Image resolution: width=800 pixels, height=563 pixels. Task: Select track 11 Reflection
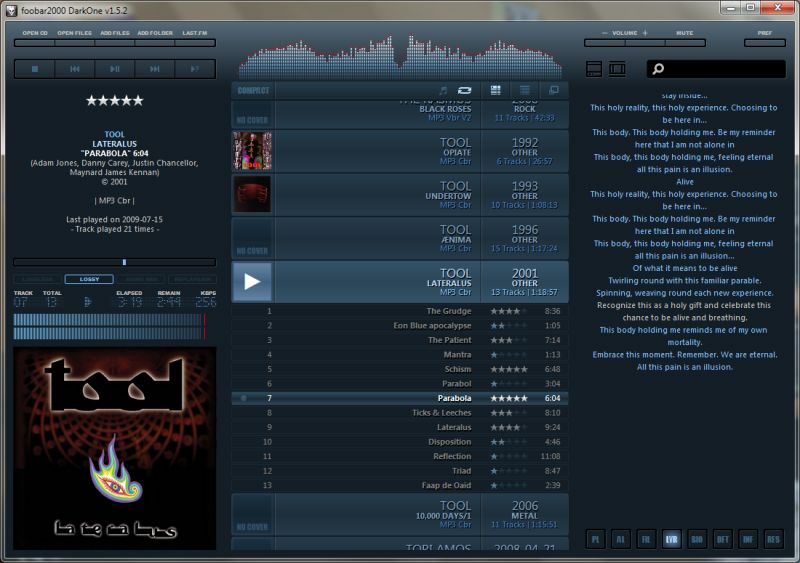(400, 456)
